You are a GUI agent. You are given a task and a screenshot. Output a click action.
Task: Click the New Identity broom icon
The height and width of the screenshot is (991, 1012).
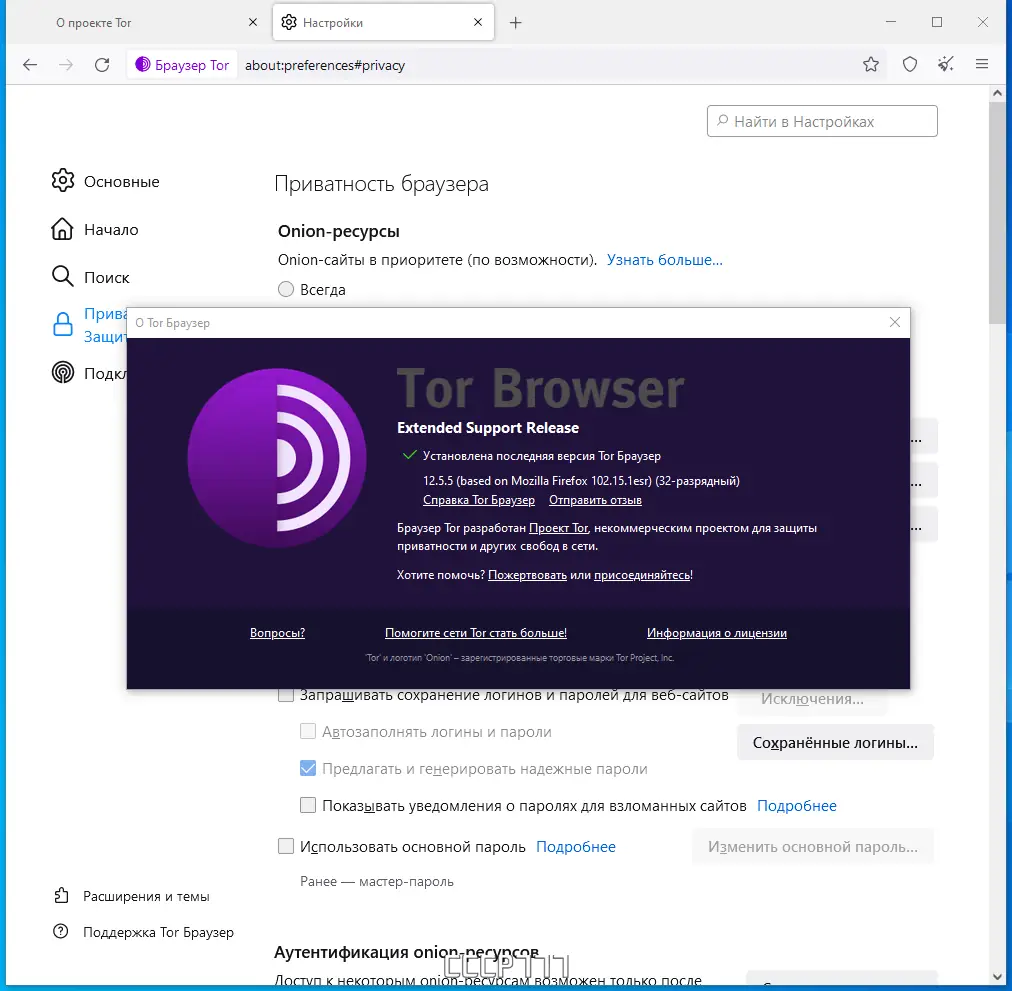946,64
